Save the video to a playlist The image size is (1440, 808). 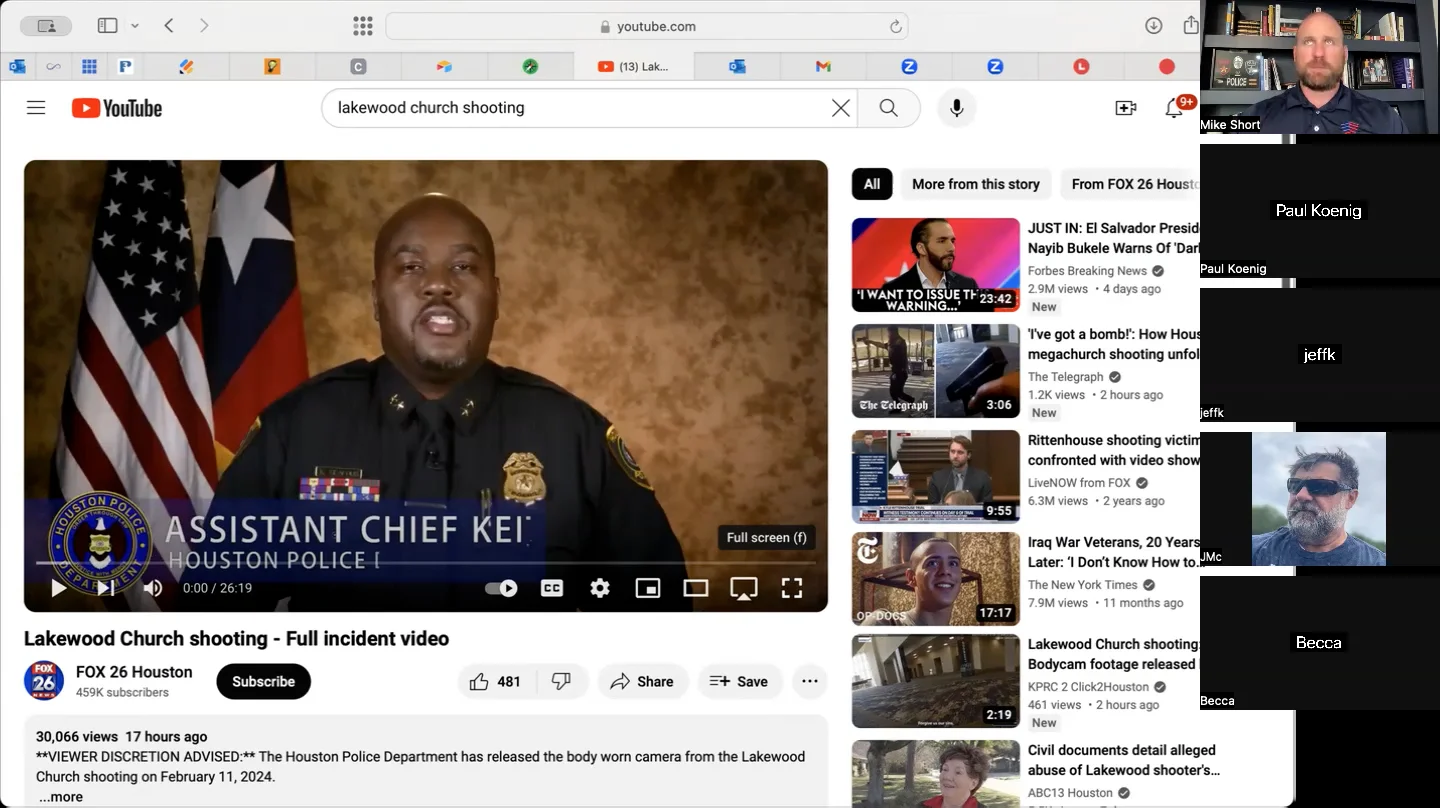pyautogui.click(x=740, y=681)
